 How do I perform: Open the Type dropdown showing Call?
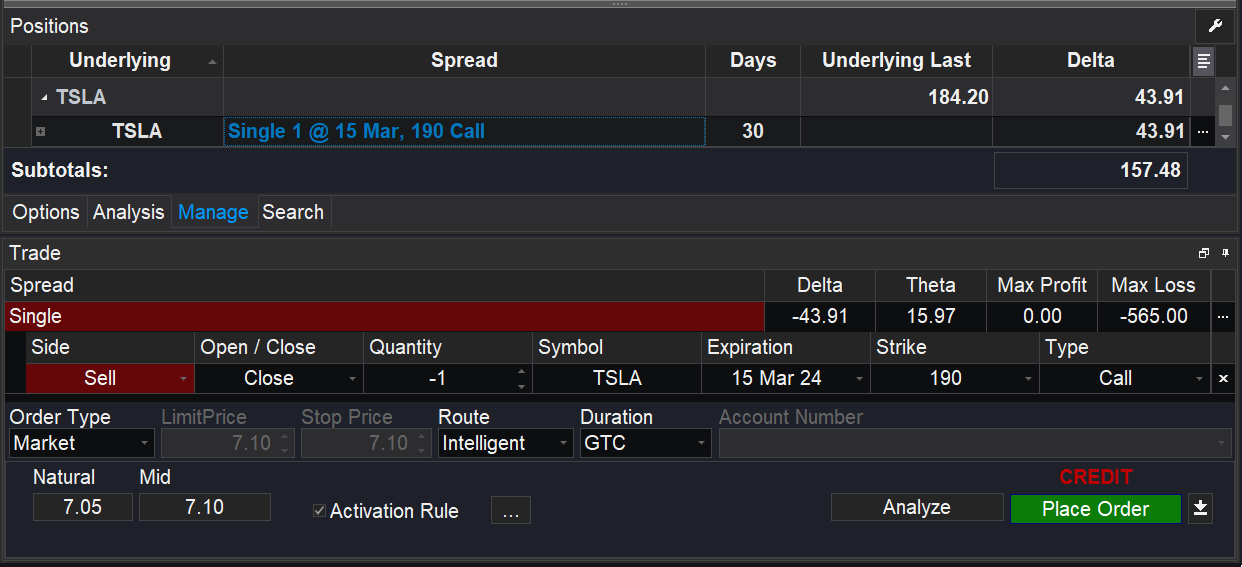1125,379
